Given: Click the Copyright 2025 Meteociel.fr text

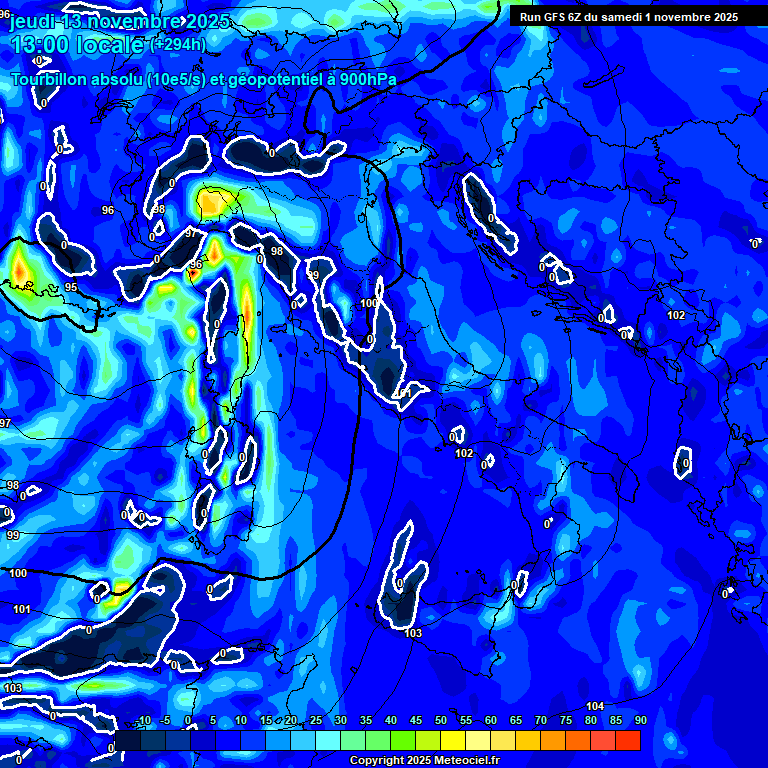Looking at the screenshot, I should (x=424, y=761).
